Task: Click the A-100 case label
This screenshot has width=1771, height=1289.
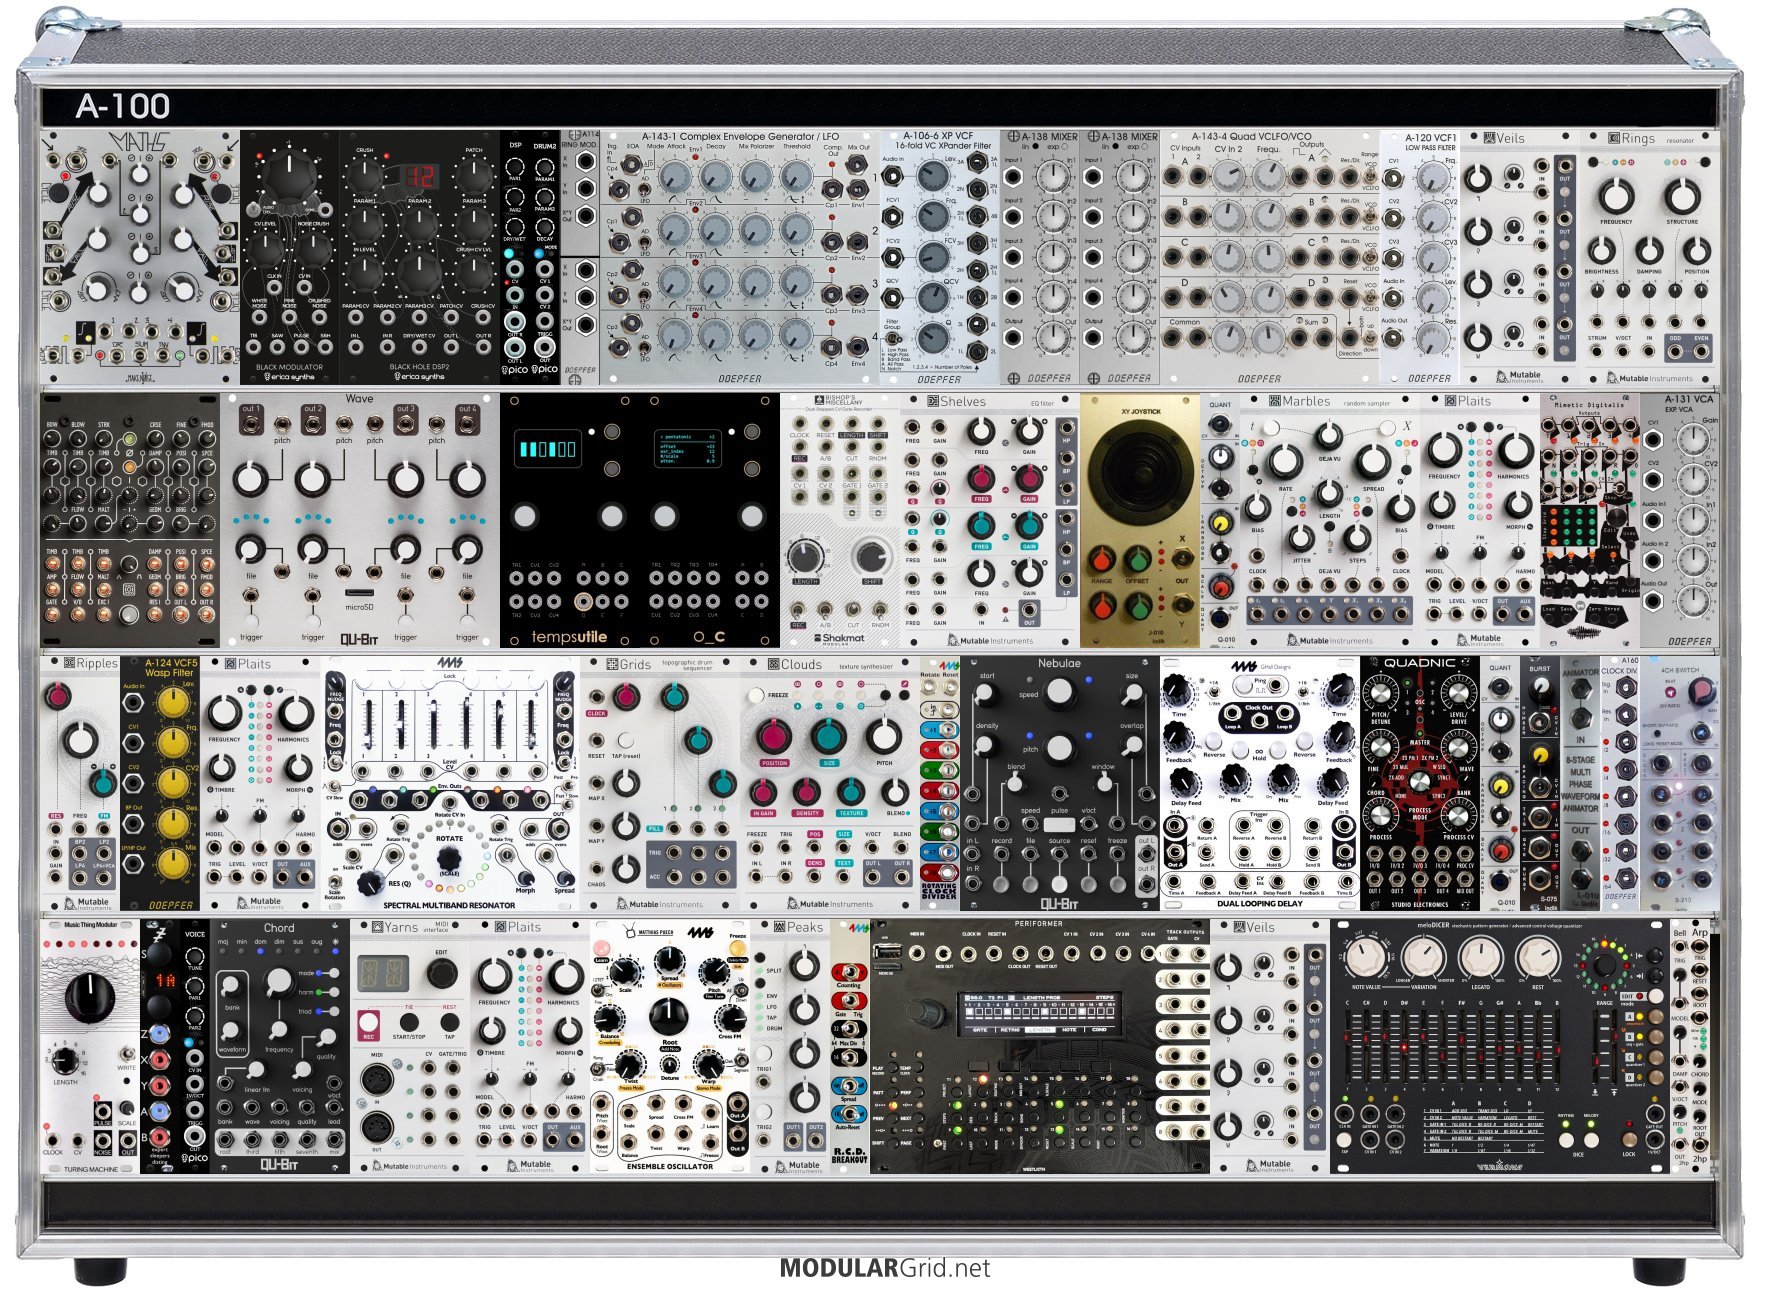Action: point(123,106)
